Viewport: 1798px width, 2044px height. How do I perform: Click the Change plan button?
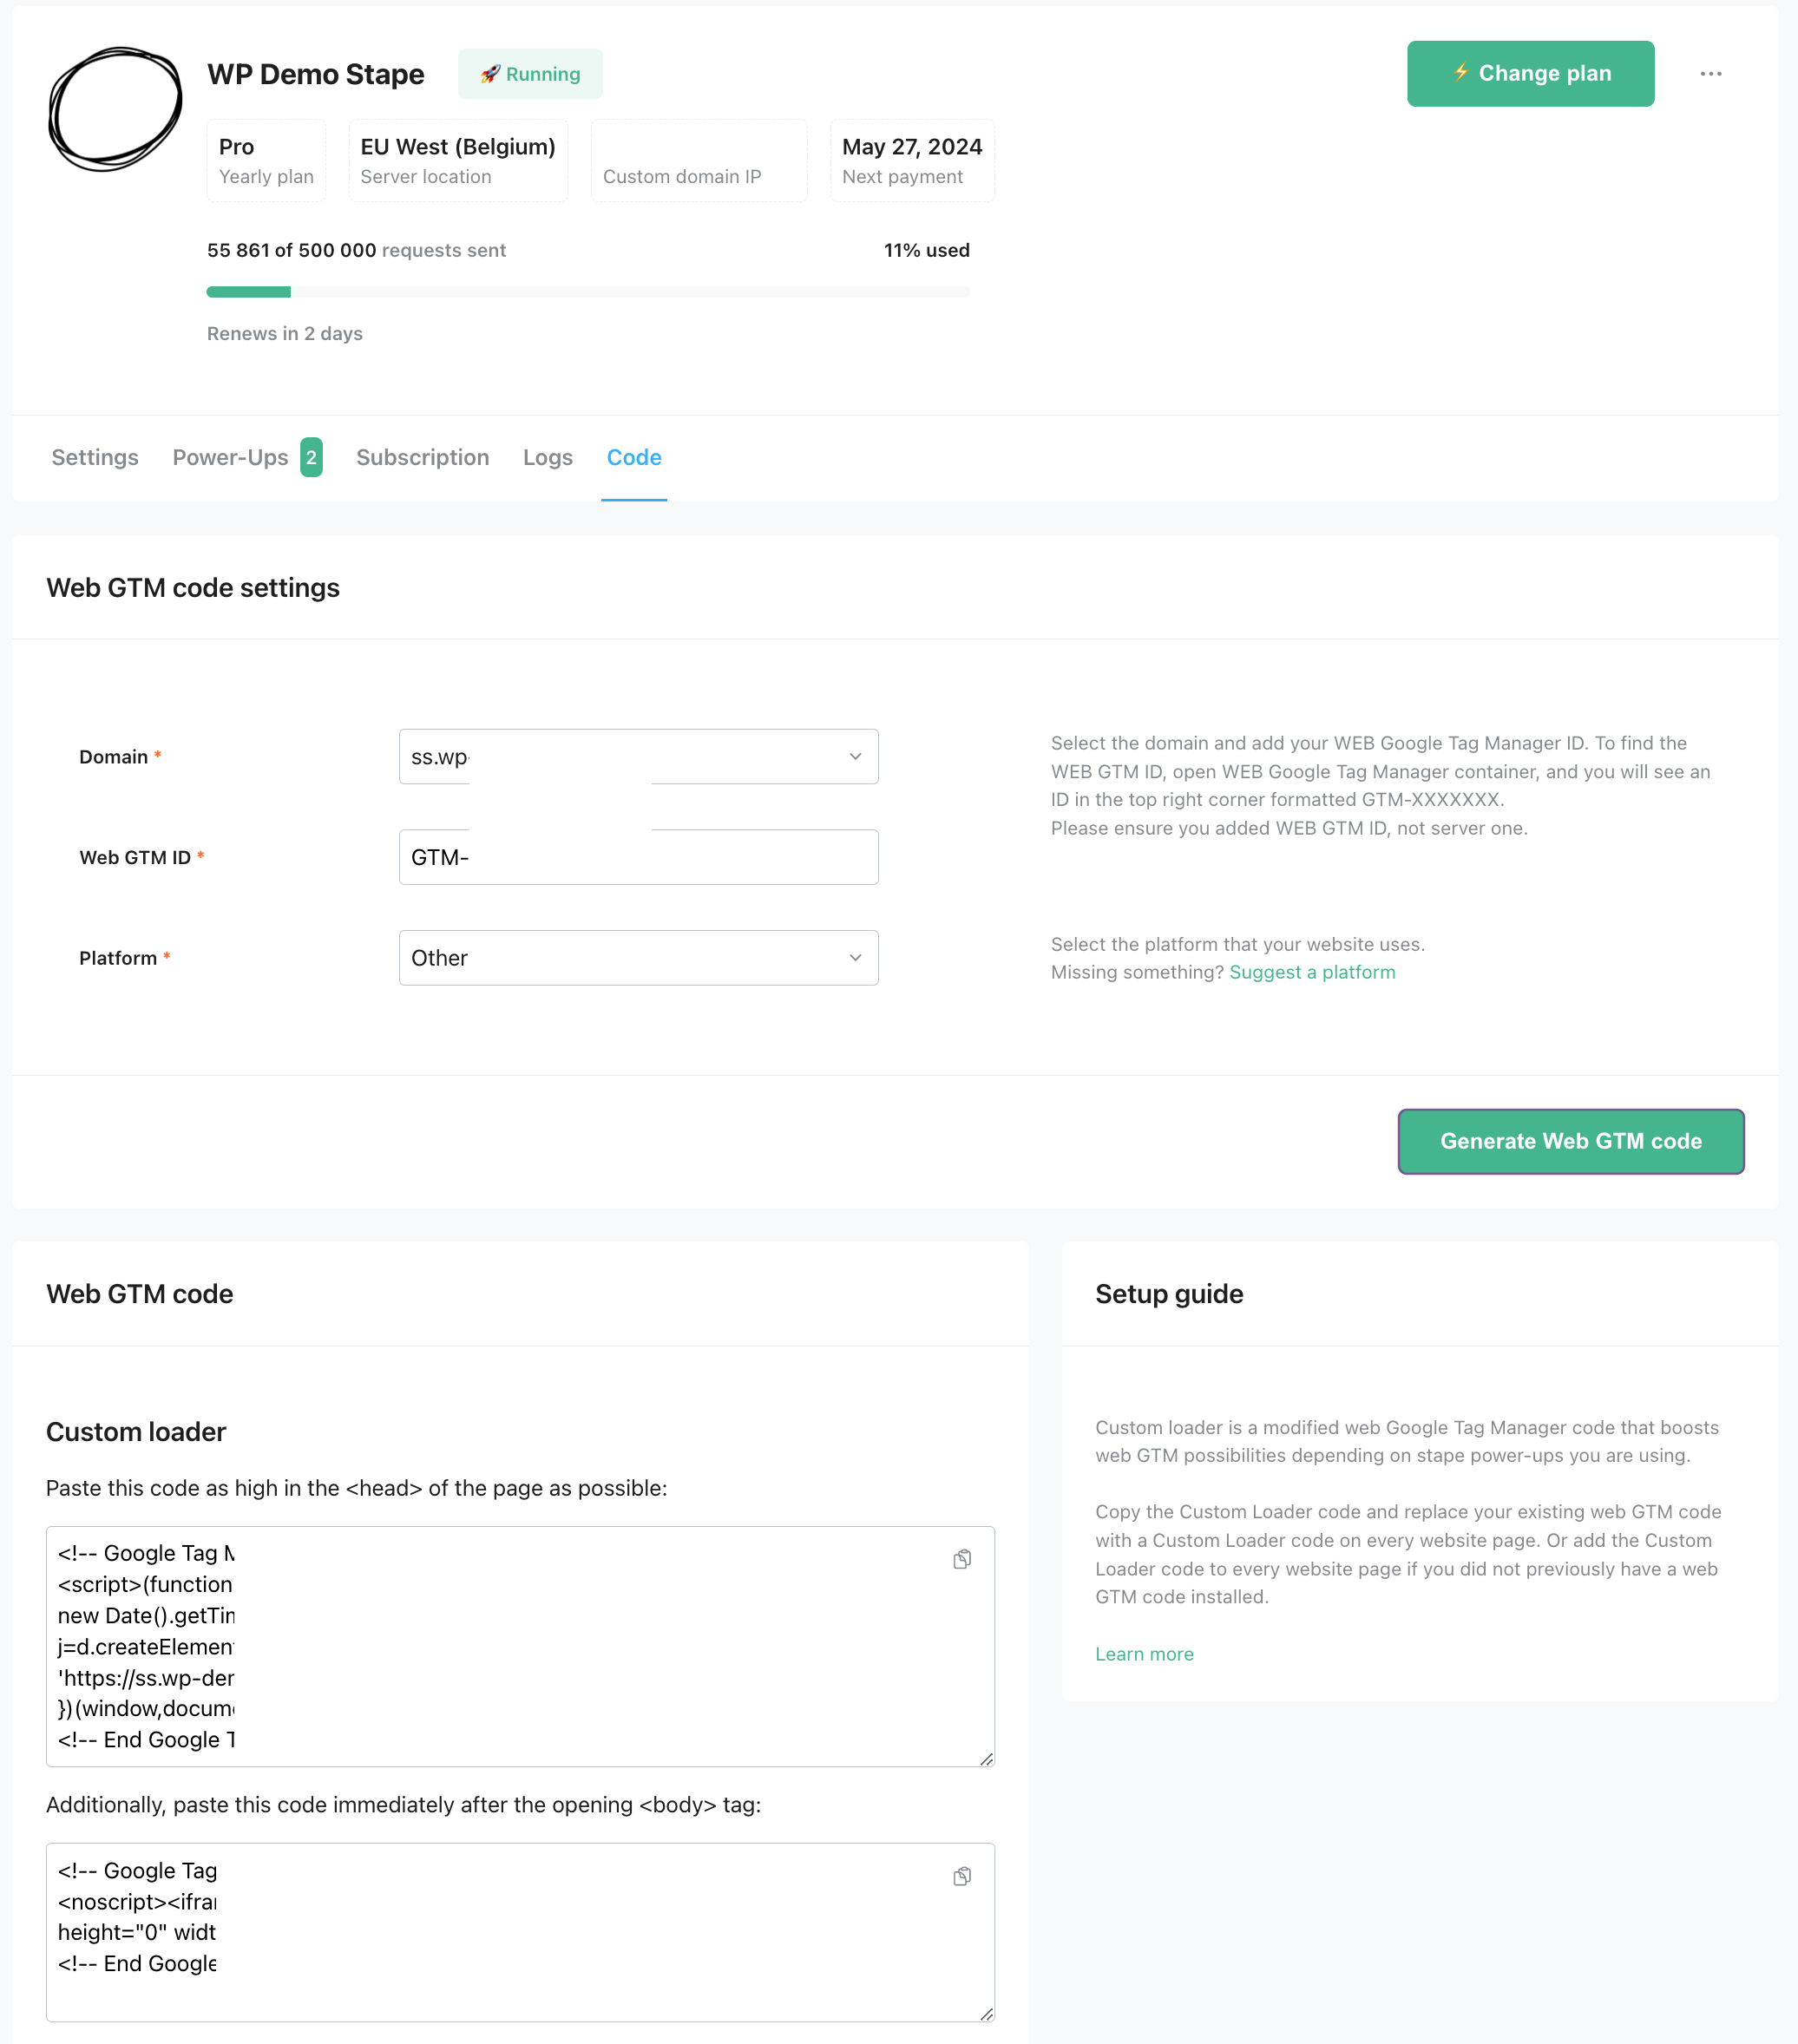coord(1530,73)
